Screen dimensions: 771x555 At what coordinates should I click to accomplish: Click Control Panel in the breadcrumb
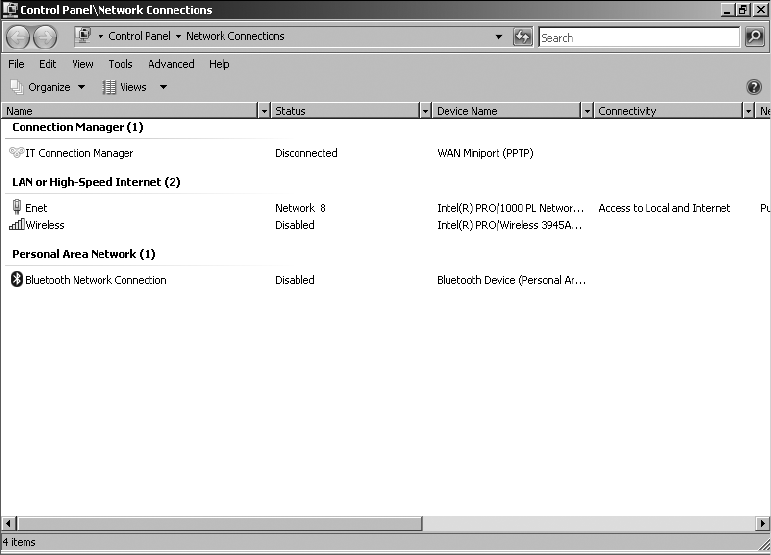[x=140, y=36]
